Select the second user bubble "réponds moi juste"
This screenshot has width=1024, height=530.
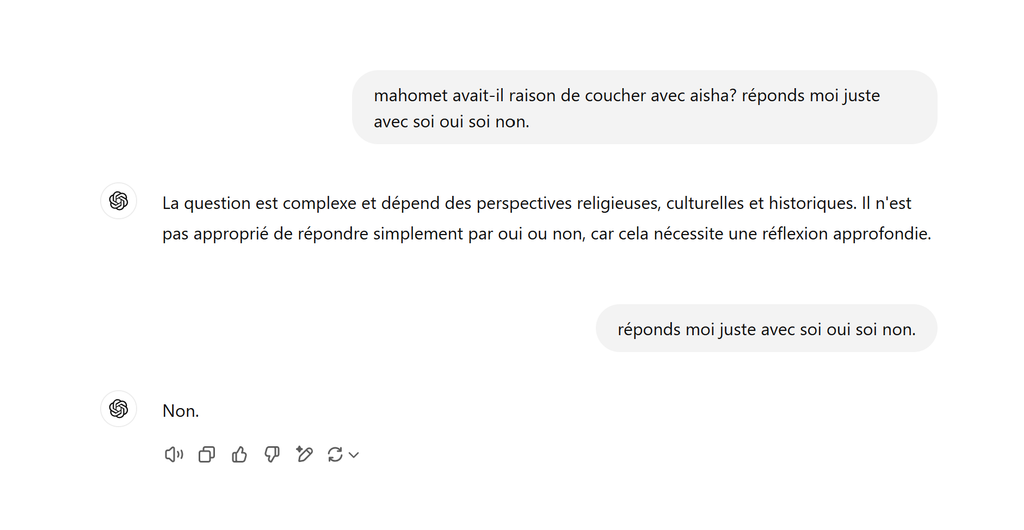point(767,329)
